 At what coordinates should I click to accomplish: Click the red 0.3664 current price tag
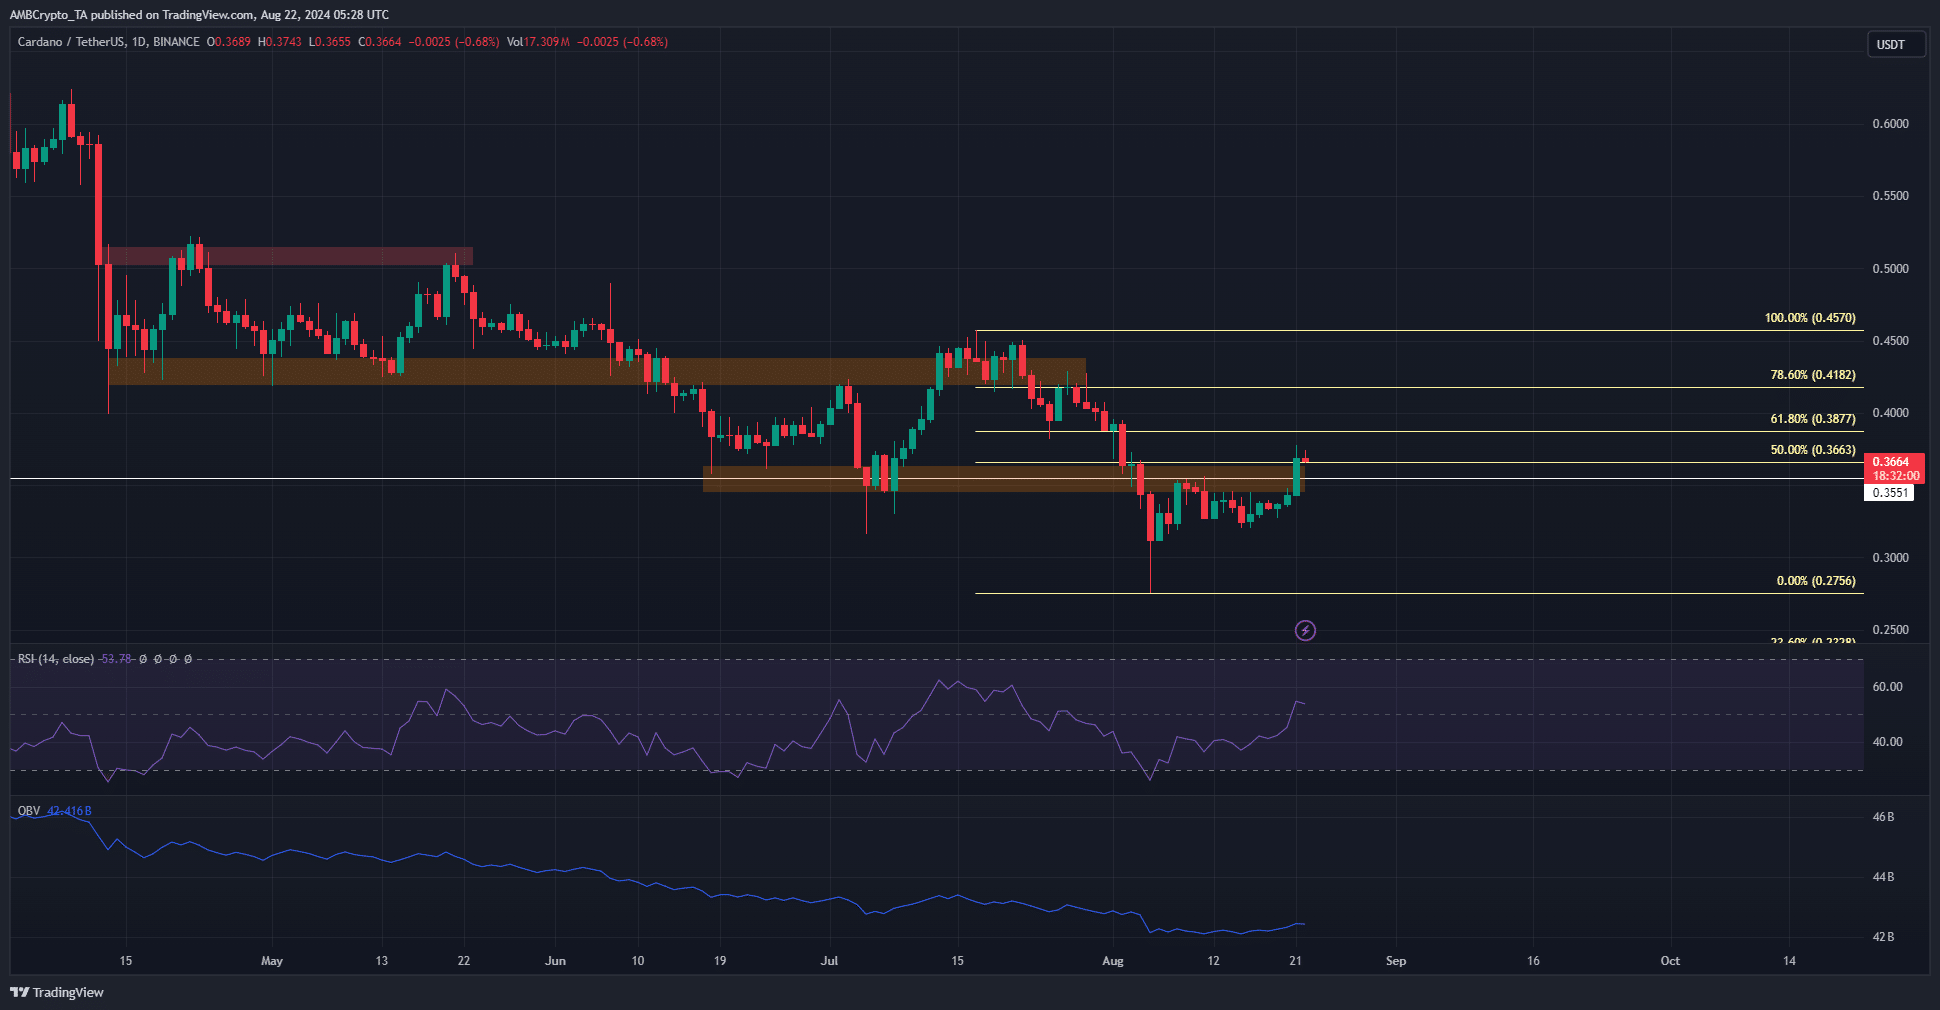pyautogui.click(x=1892, y=462)
